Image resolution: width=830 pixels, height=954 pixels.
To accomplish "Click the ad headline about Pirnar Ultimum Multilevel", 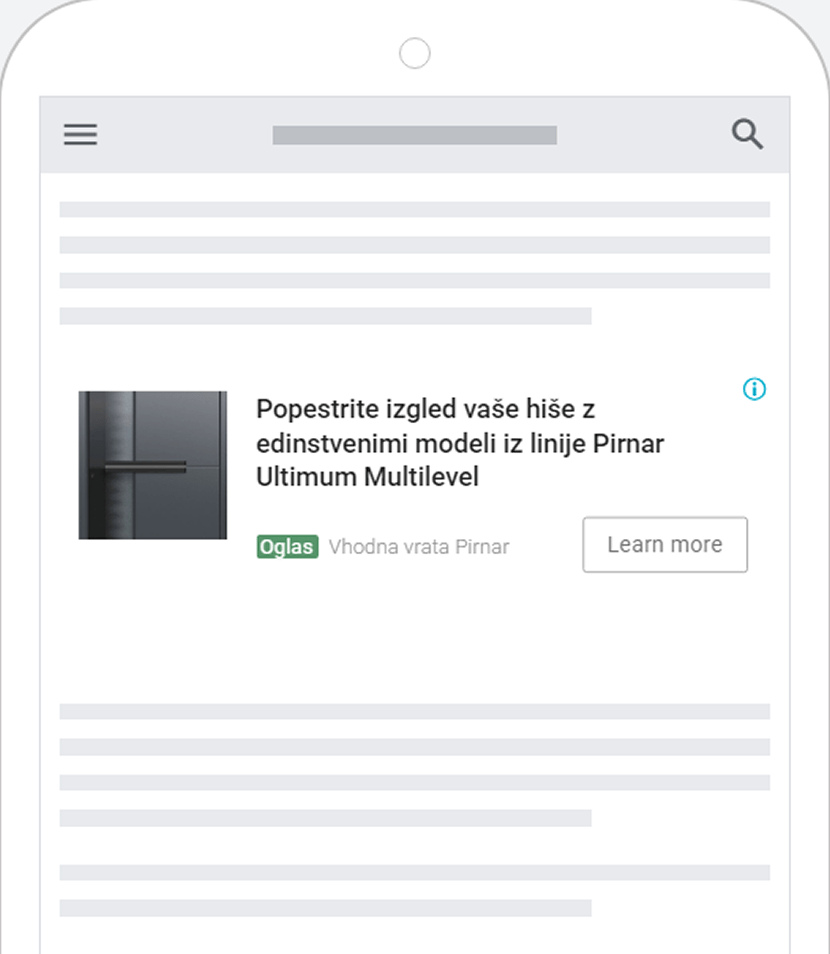I will point(459,443).
